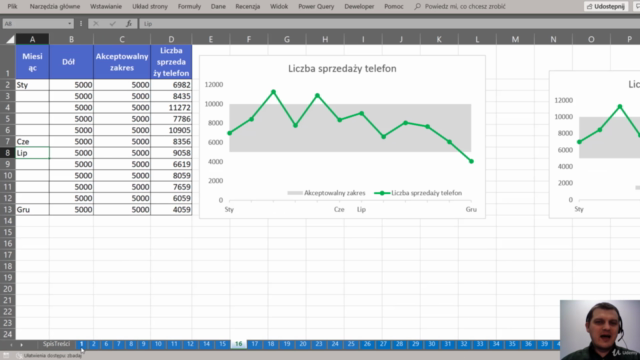The image size is (640, 360).
Task: Open the Układ strony tab
Action: (150, 7)
